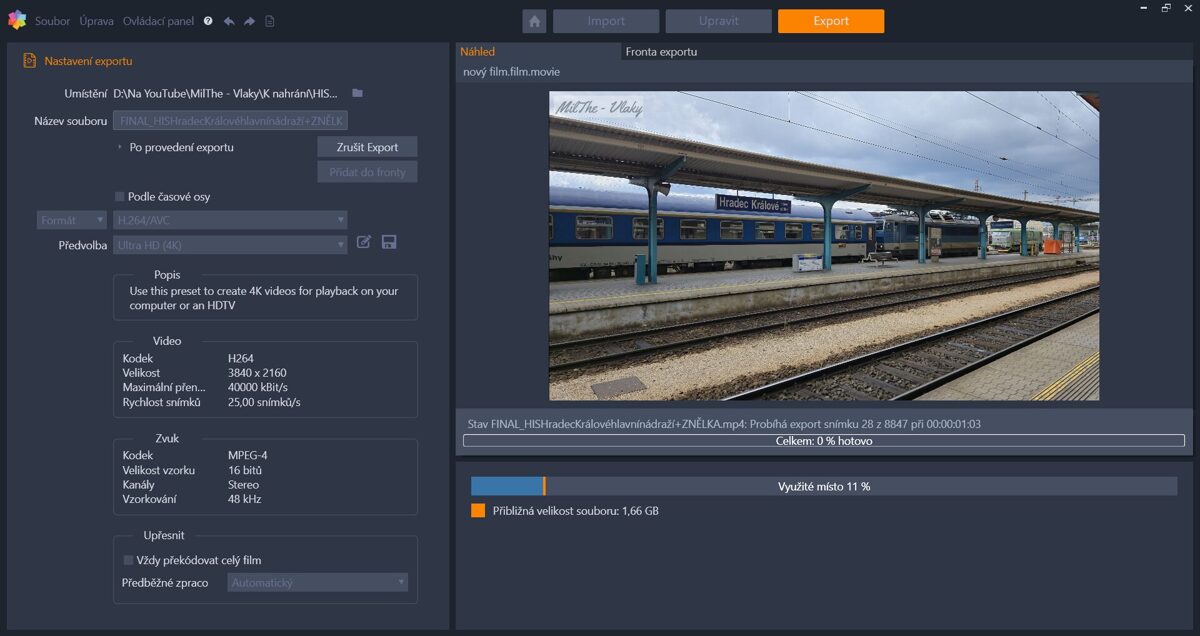Edit the preset using the pencil icon

coord(364,241)
